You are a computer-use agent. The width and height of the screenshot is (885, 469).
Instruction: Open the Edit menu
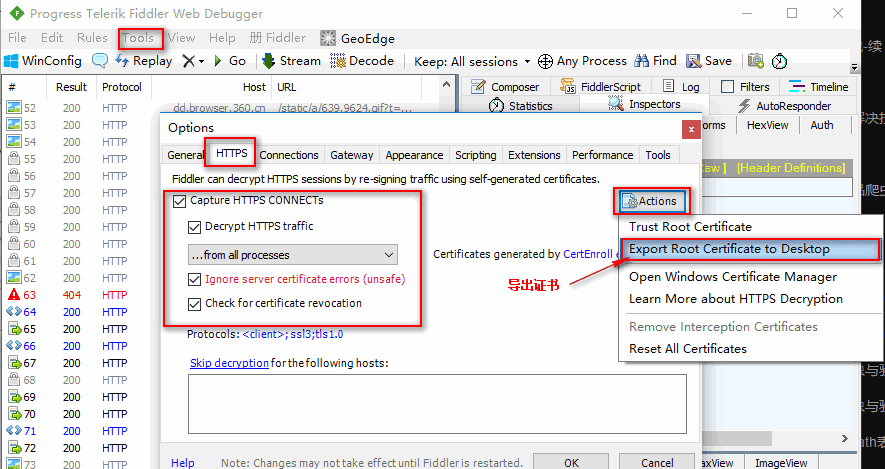(x=52, y=38)
